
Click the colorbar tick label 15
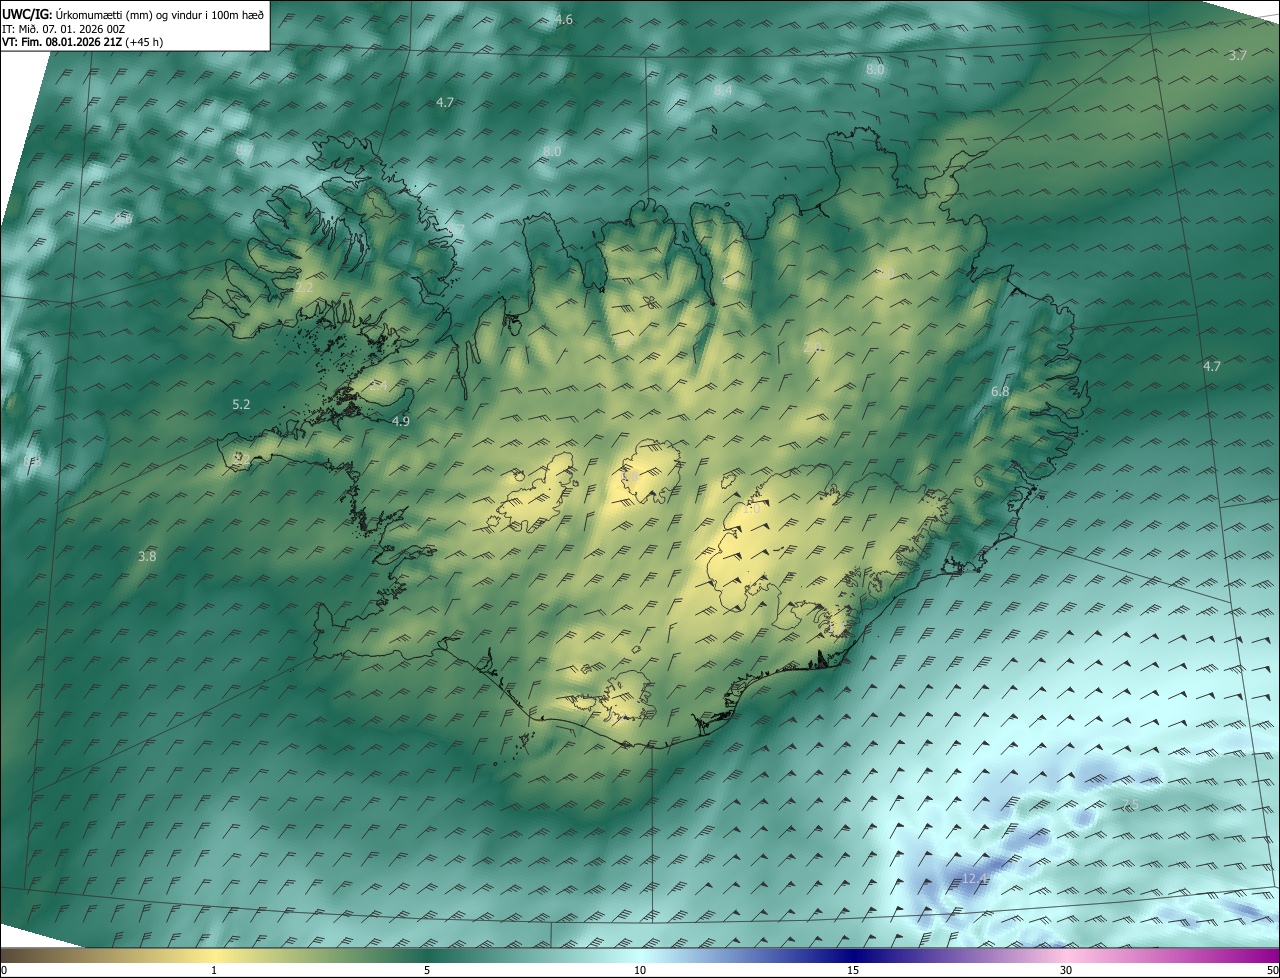coord(853,970)
